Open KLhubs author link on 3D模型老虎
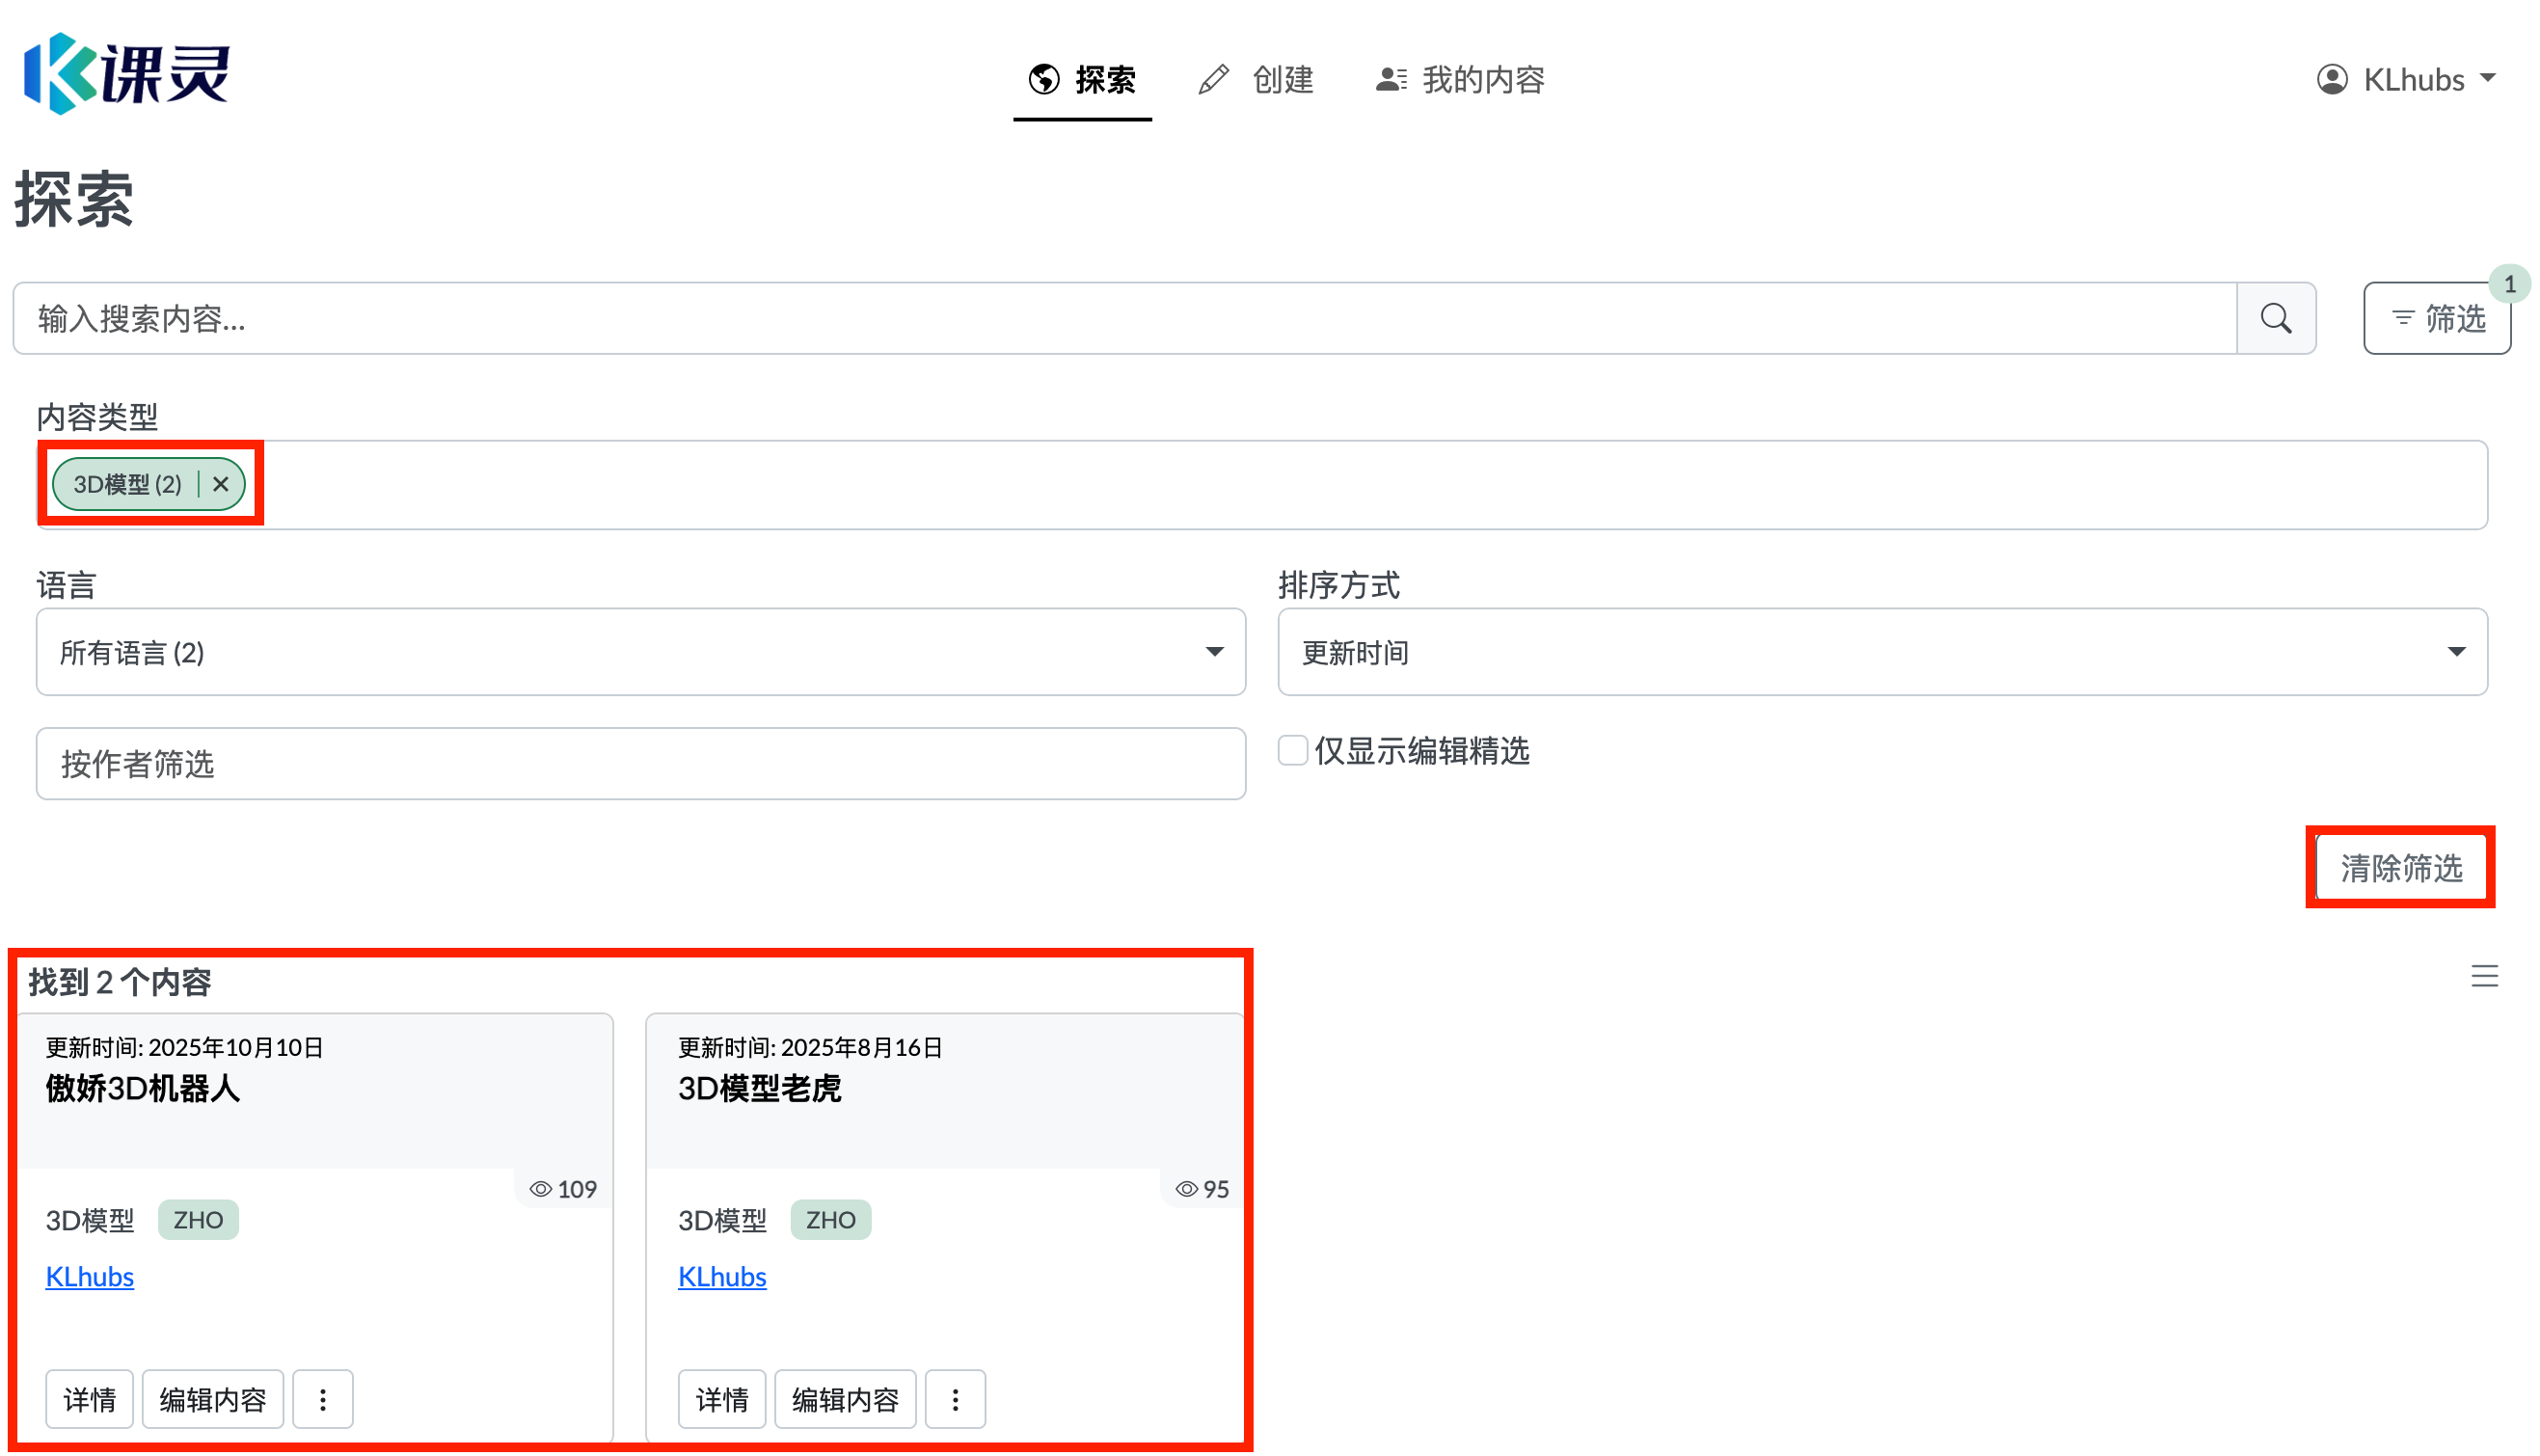The height and width of the screenshot is (1456, 2540). (721, 1277)
